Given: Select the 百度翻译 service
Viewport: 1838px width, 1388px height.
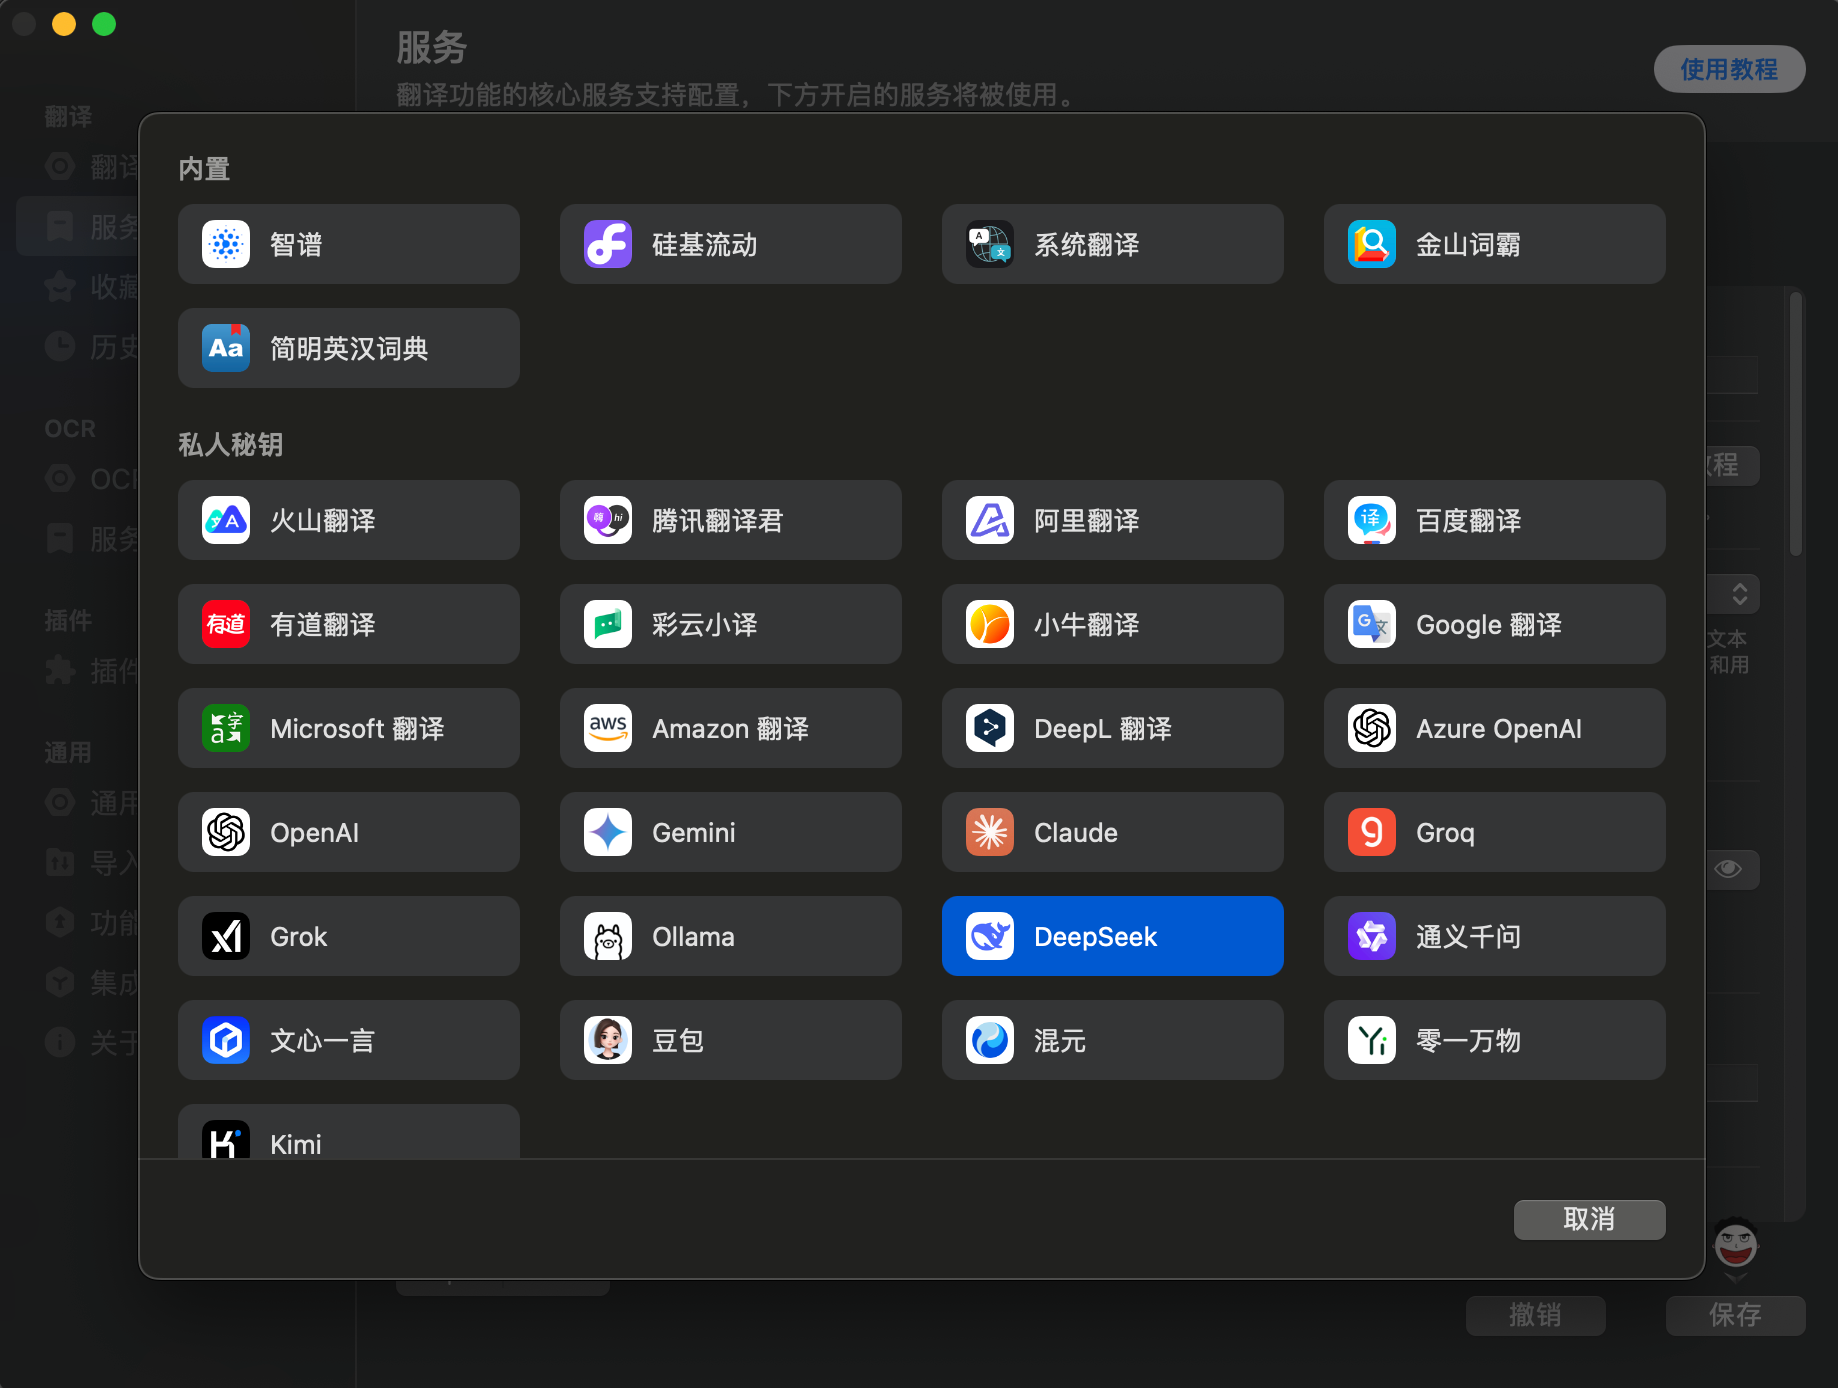Looking at the screenshot, I should tap(1493, 520).
